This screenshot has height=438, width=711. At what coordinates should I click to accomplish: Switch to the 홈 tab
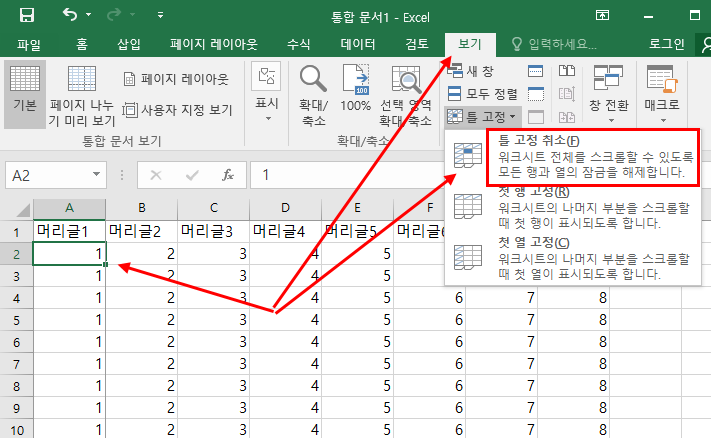pos(82,44)
